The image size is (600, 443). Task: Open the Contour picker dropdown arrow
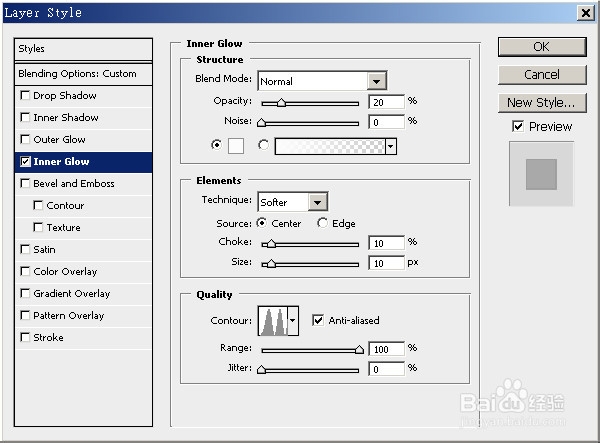pos(293,321)
